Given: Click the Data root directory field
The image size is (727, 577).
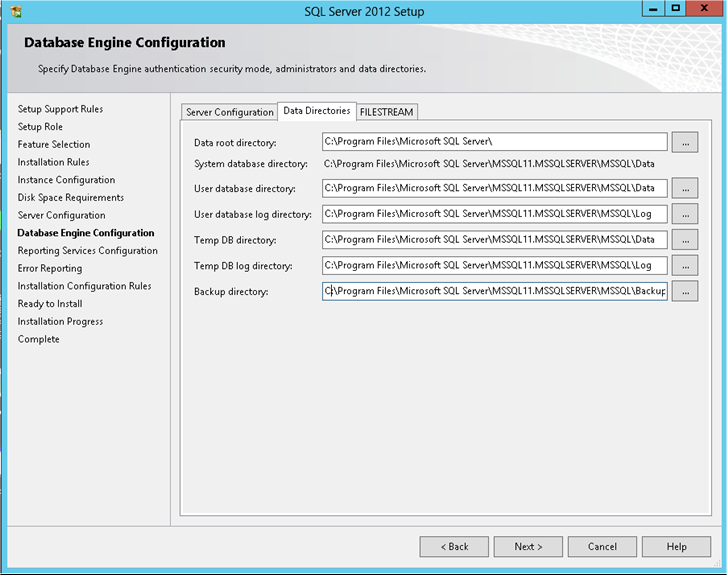Looking at the screenshot, I should (x=495, y=142).
